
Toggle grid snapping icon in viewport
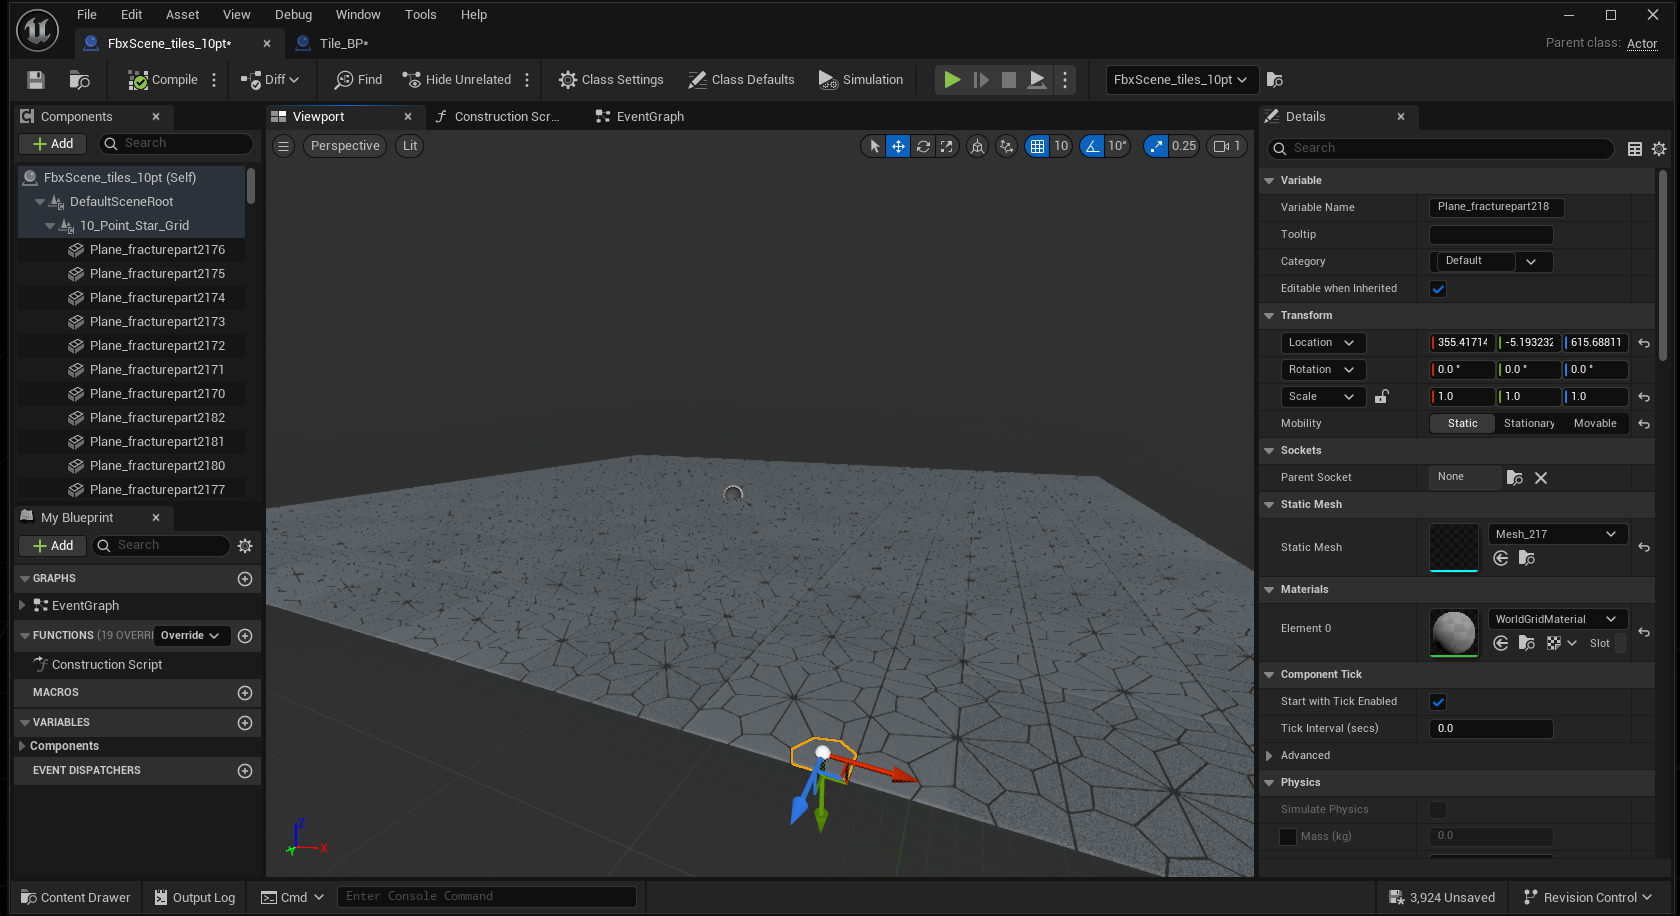click(x=1037, y=146)
